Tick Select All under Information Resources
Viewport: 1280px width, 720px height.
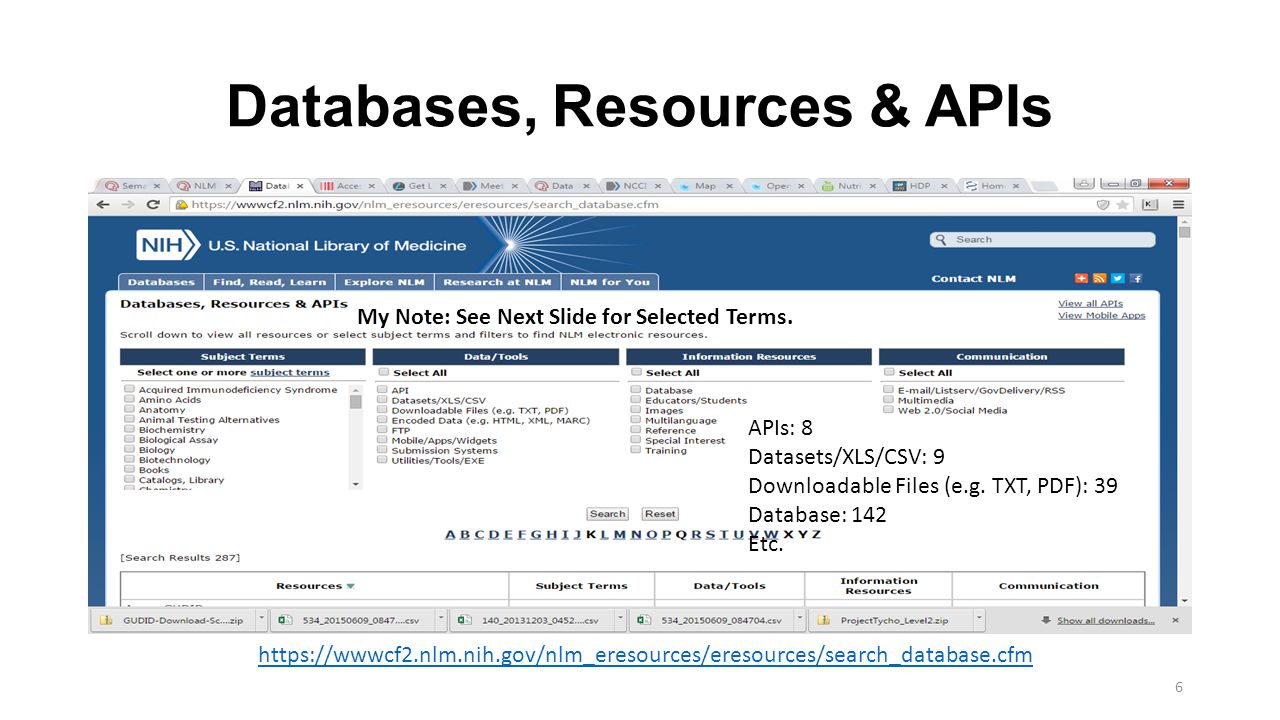(636, 373)
